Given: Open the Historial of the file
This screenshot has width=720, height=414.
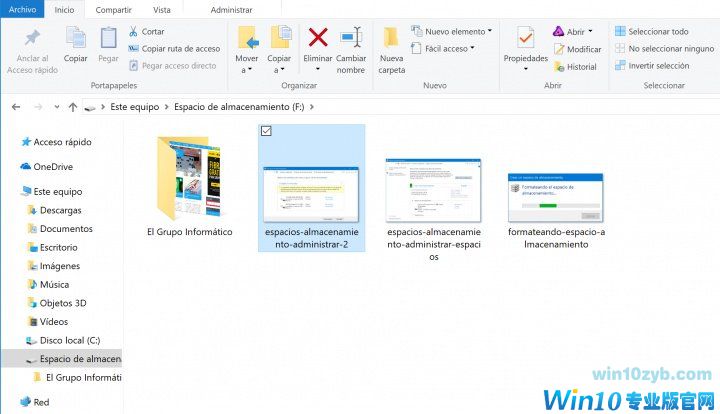Looking at the screenshot, I should 575,67.
